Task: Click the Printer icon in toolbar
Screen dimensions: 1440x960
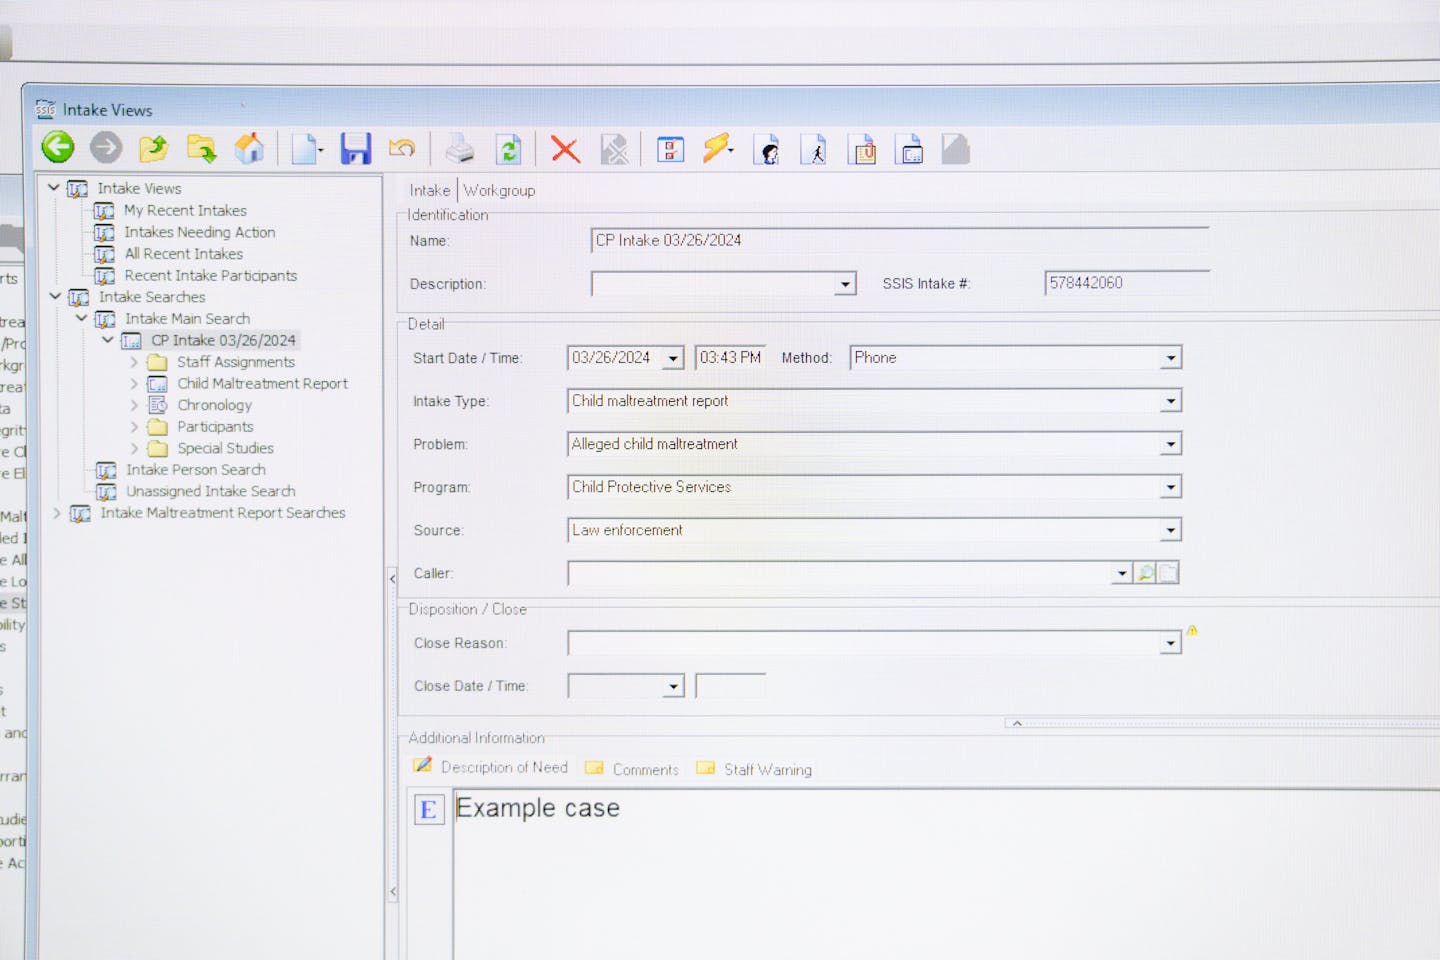Action: [459, 149]
